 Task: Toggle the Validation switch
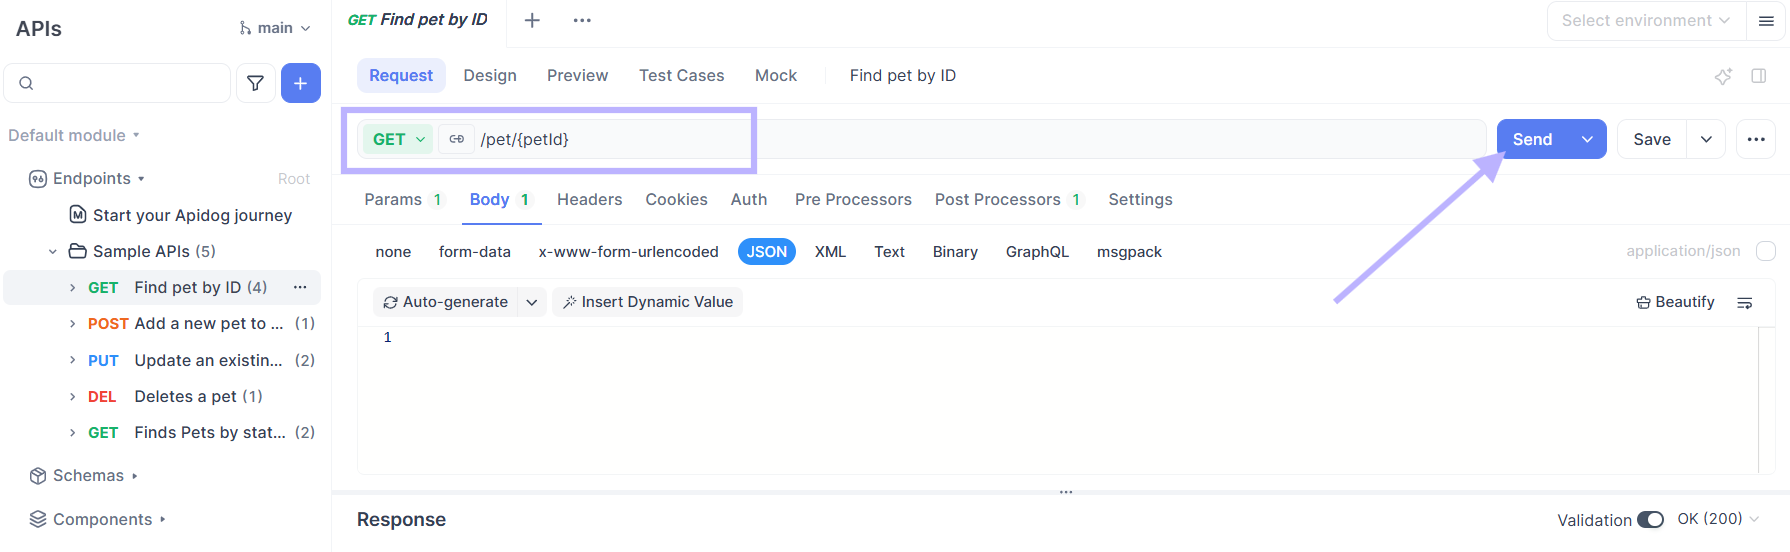[1649, 520]
